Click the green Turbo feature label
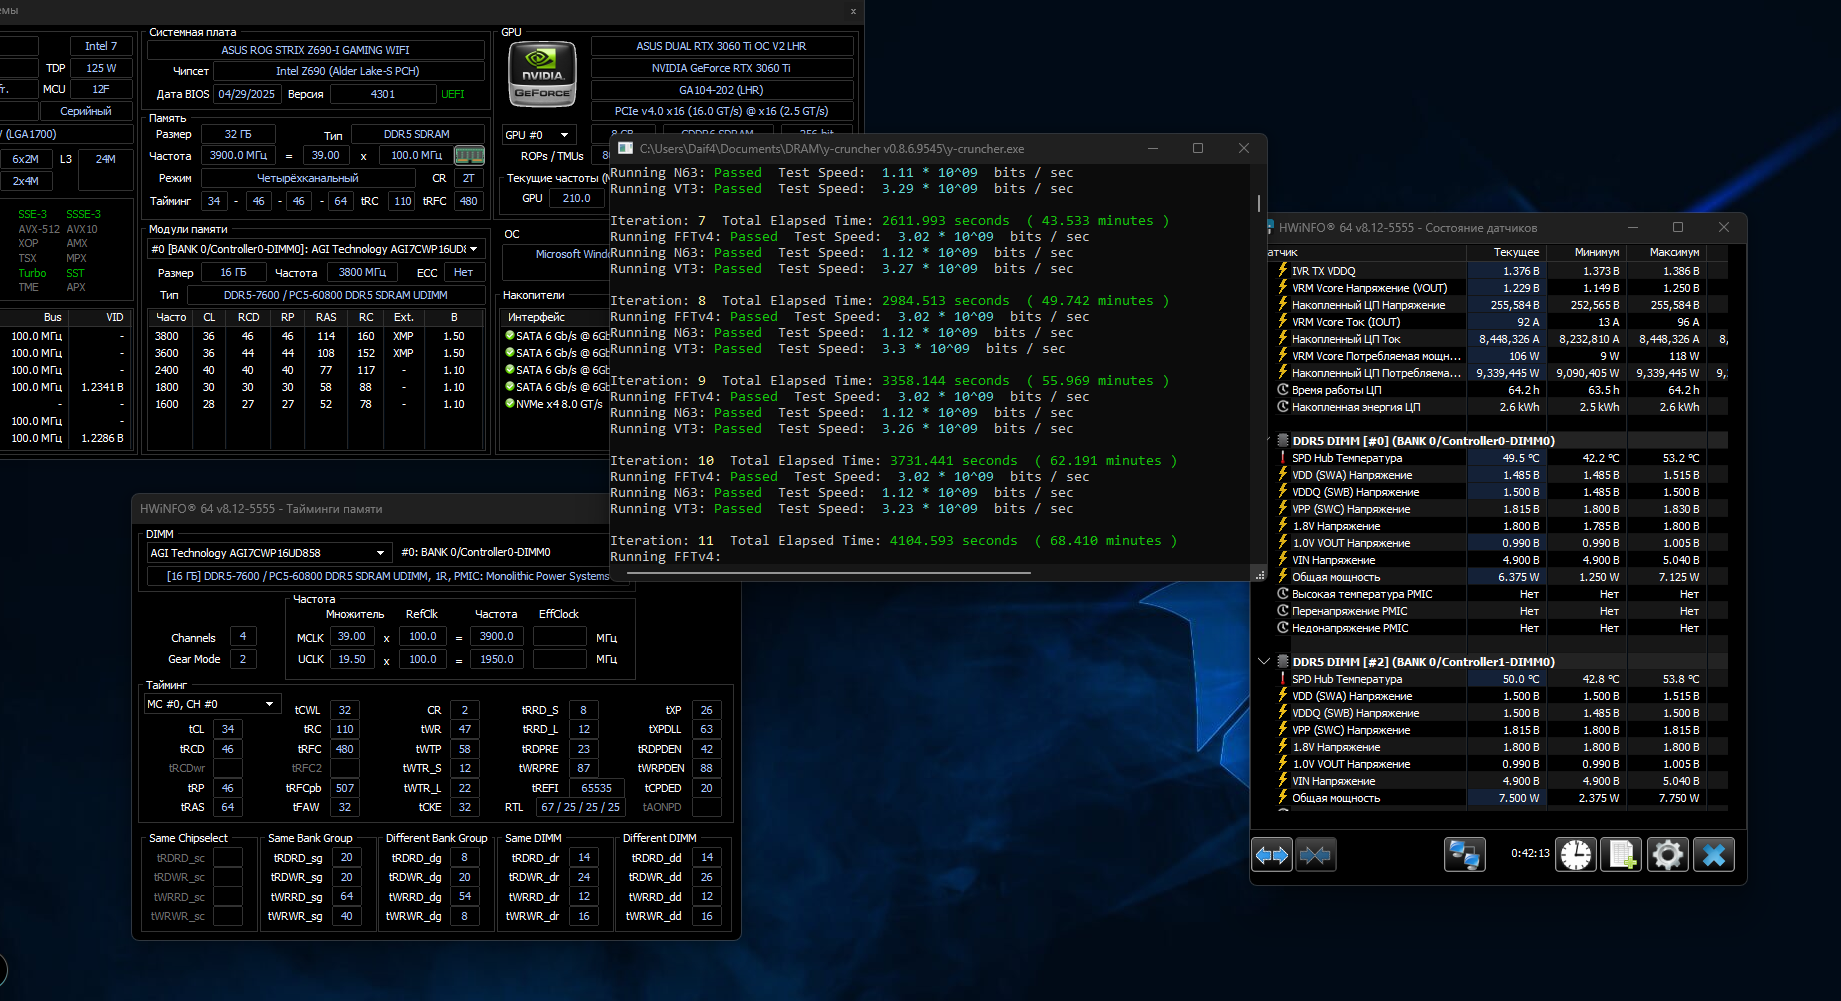Screen dimensions: 1841x1001 pyautogui.click(x=32, y=273)
